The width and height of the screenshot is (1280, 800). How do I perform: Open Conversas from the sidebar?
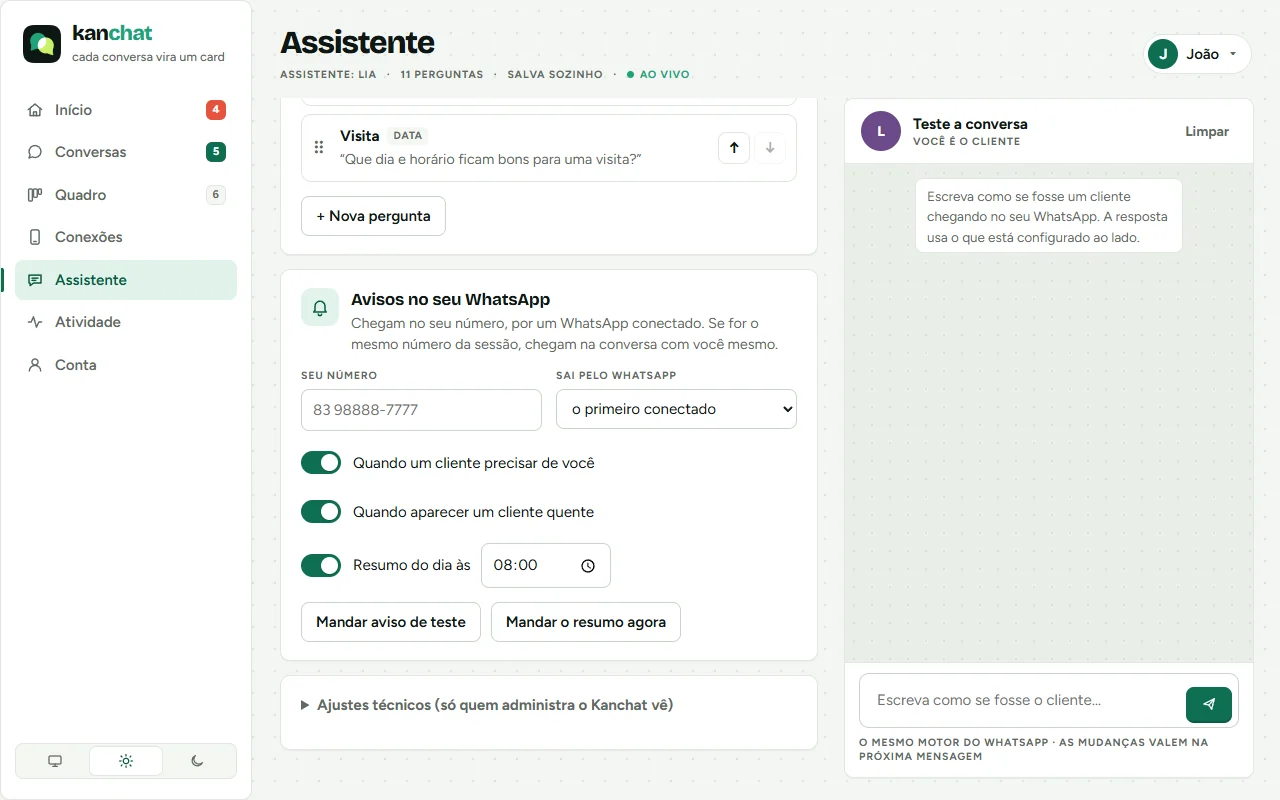126,152
